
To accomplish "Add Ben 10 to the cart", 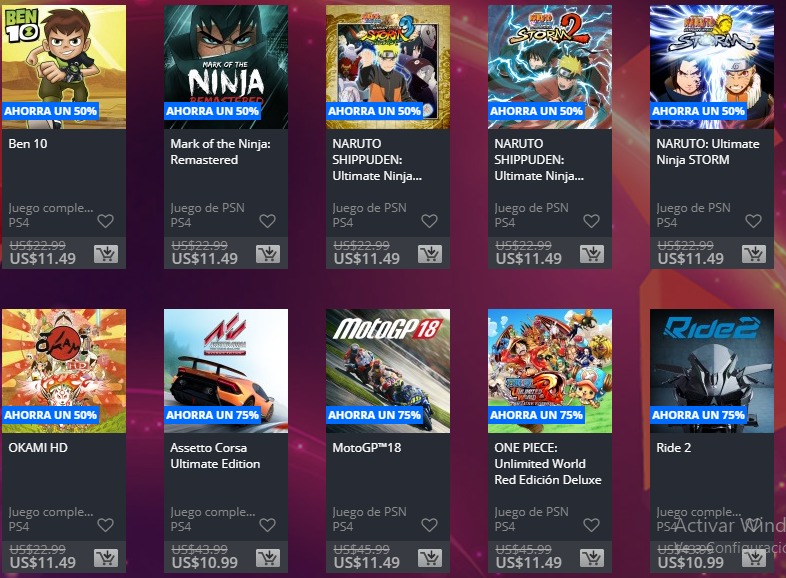I will [x=106, y=254].
